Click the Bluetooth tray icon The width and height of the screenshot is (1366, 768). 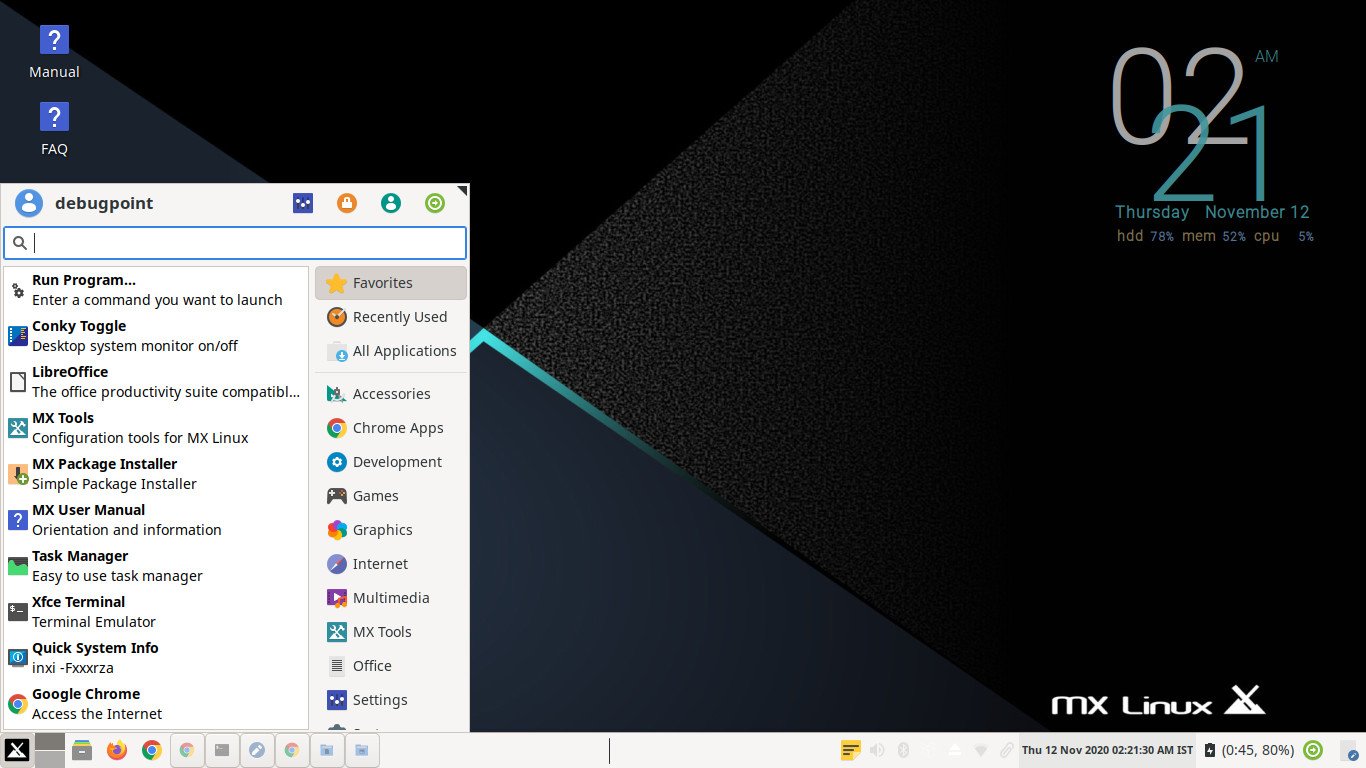click(902, 750)
